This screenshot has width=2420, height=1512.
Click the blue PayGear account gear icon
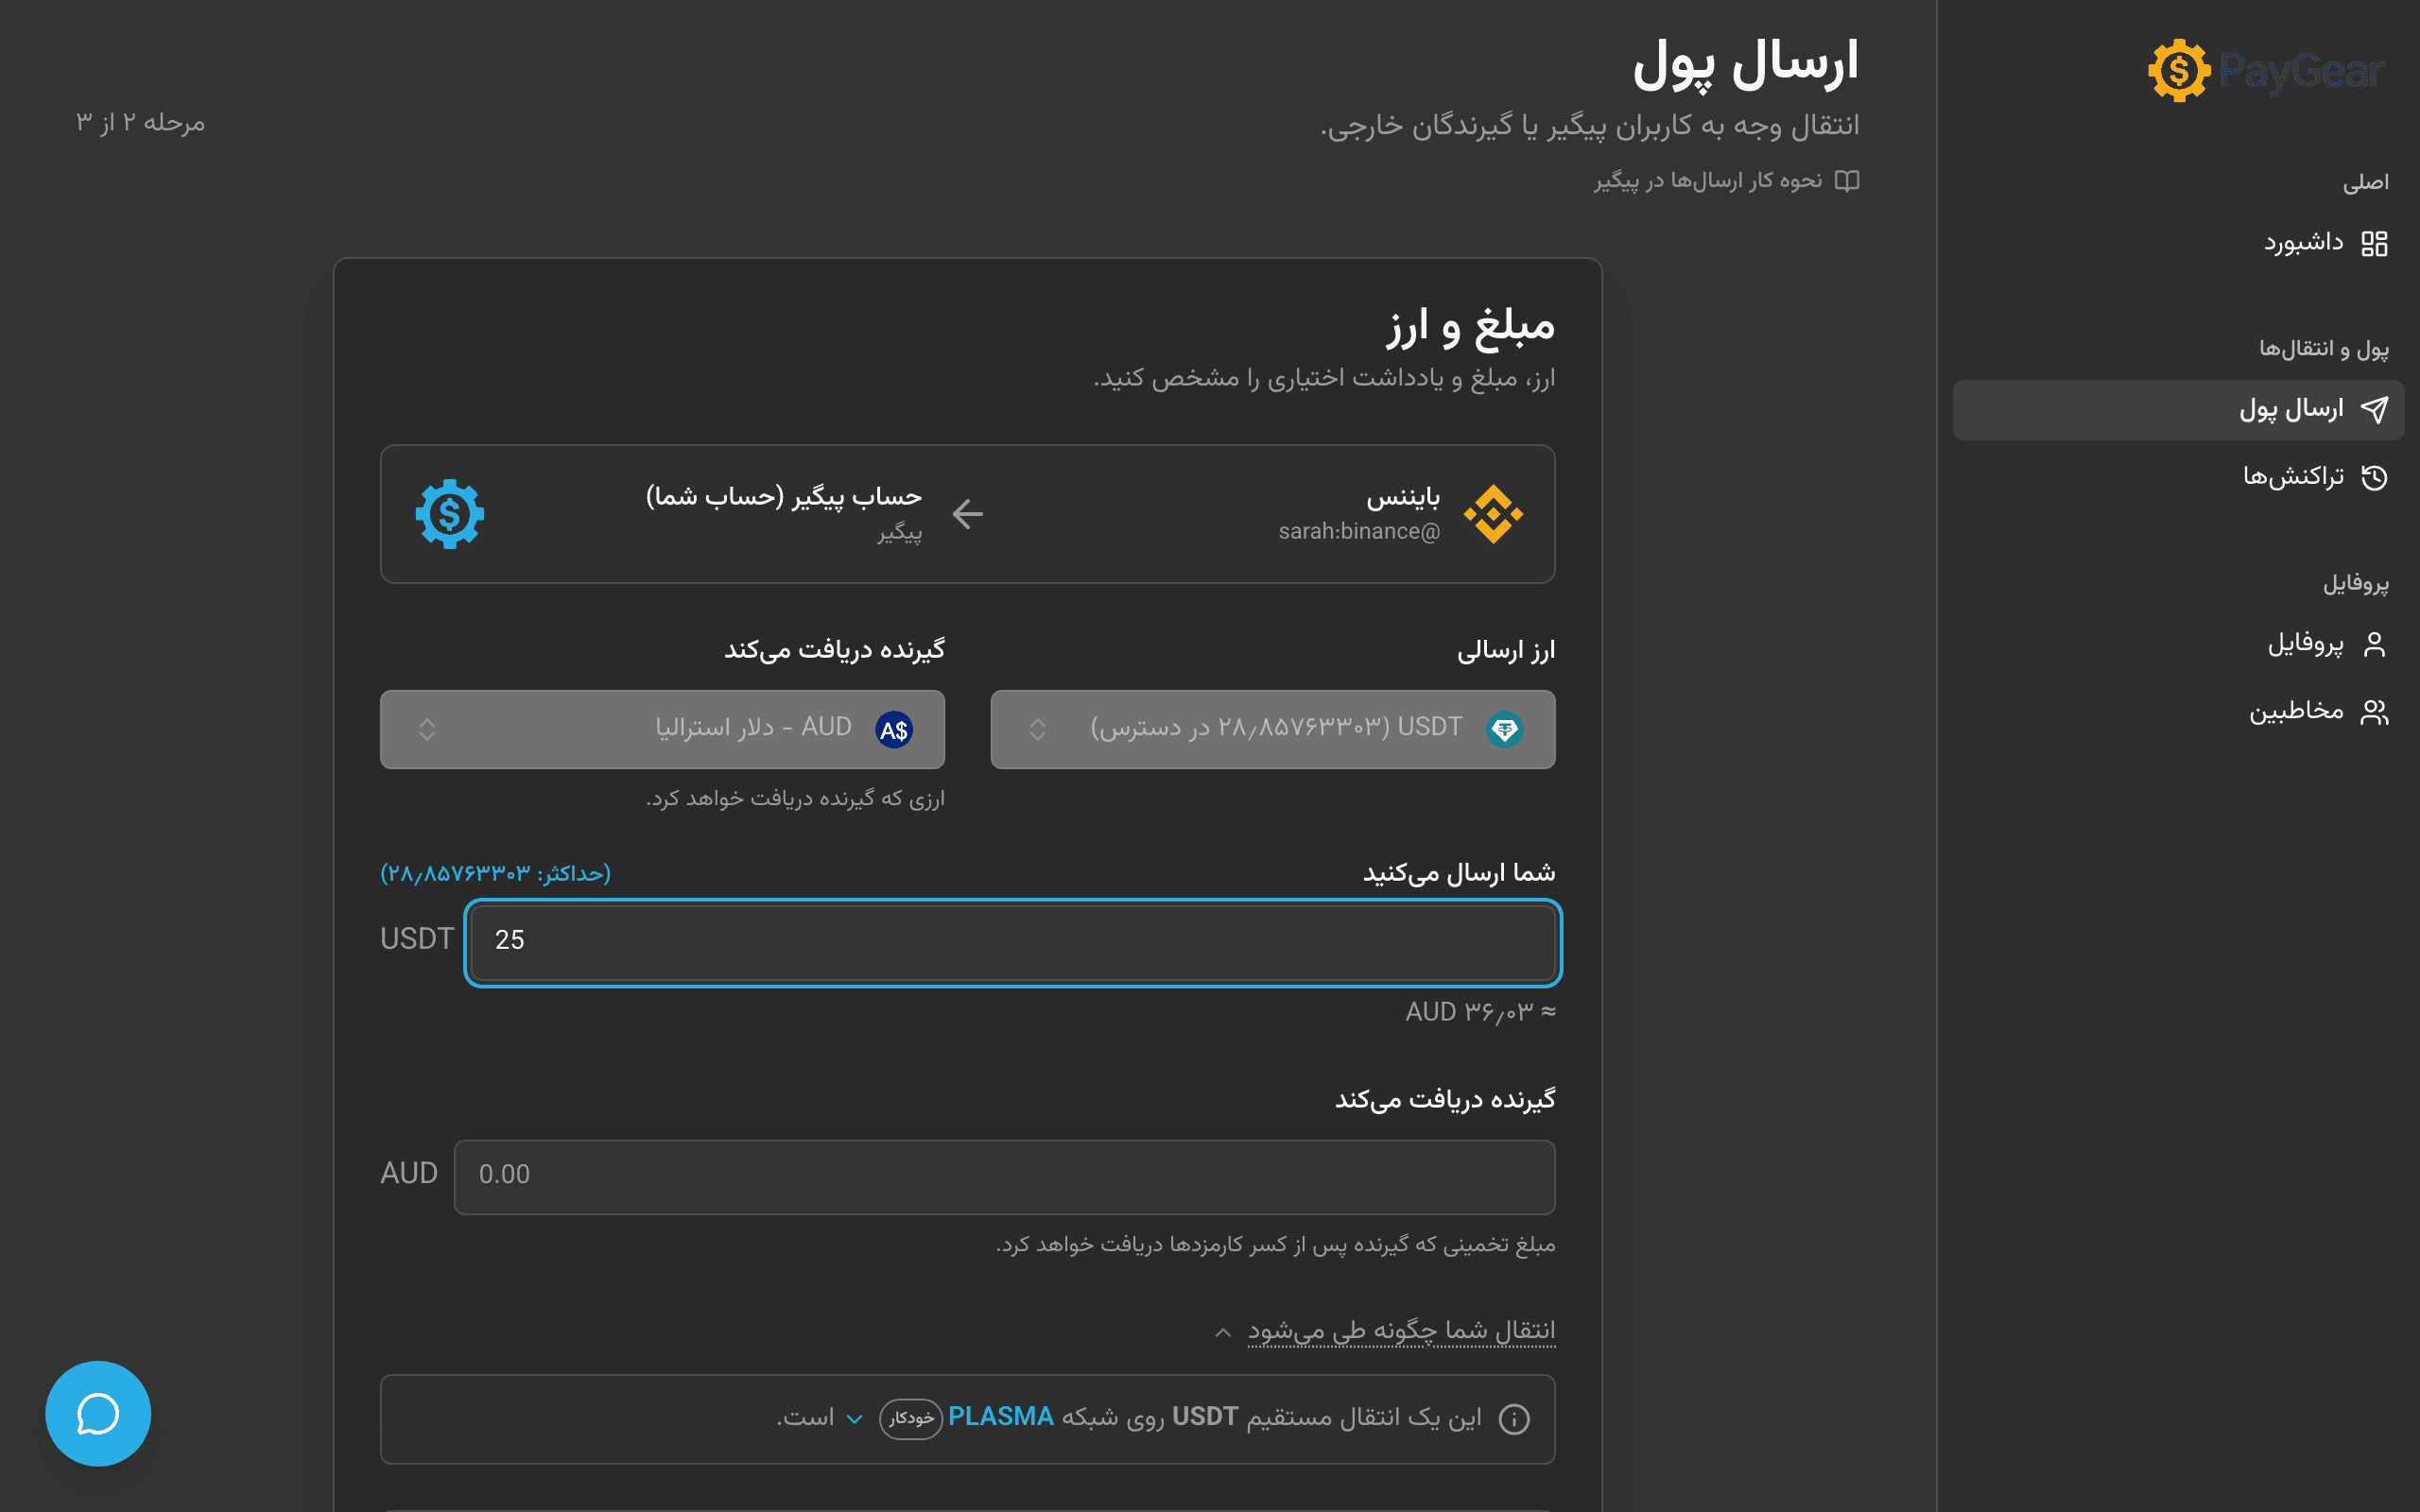tap(450, 514)
